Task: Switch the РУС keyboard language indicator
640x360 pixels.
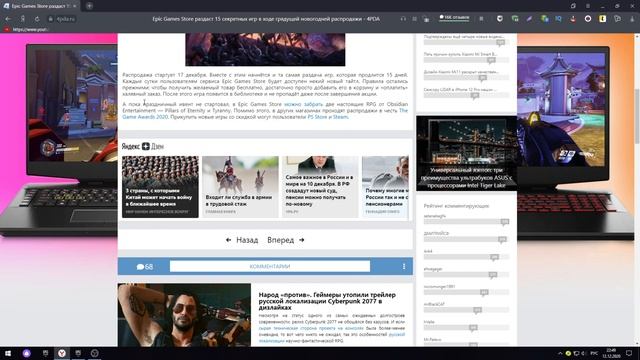Action: 594,353
